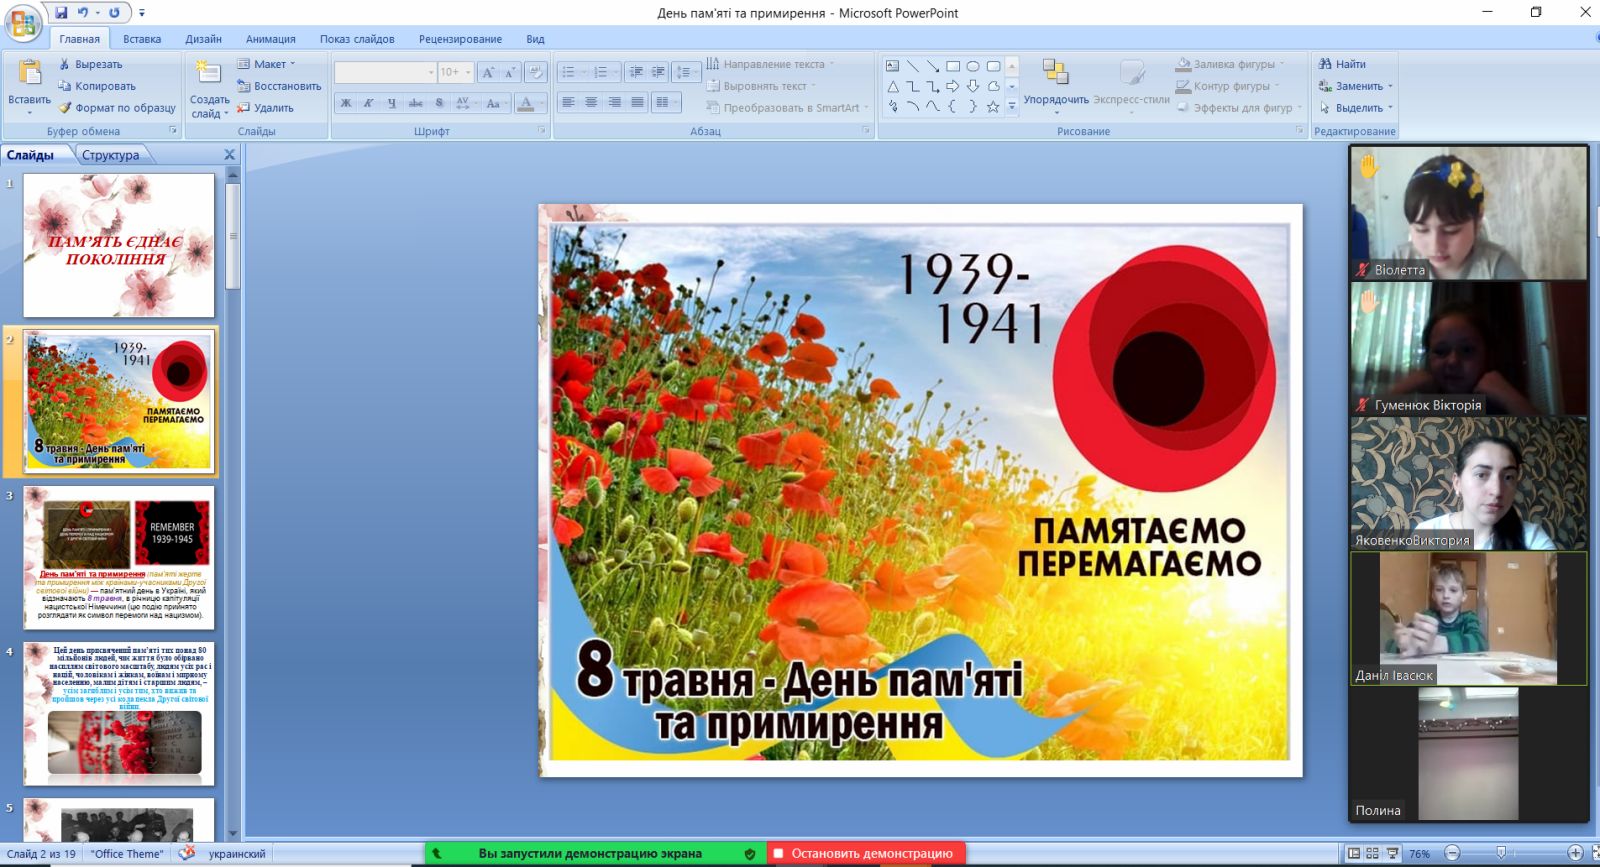The image size is (1600, 867).
Task: Click the Создать слайд new slide icon
Action: pos(208,73)
